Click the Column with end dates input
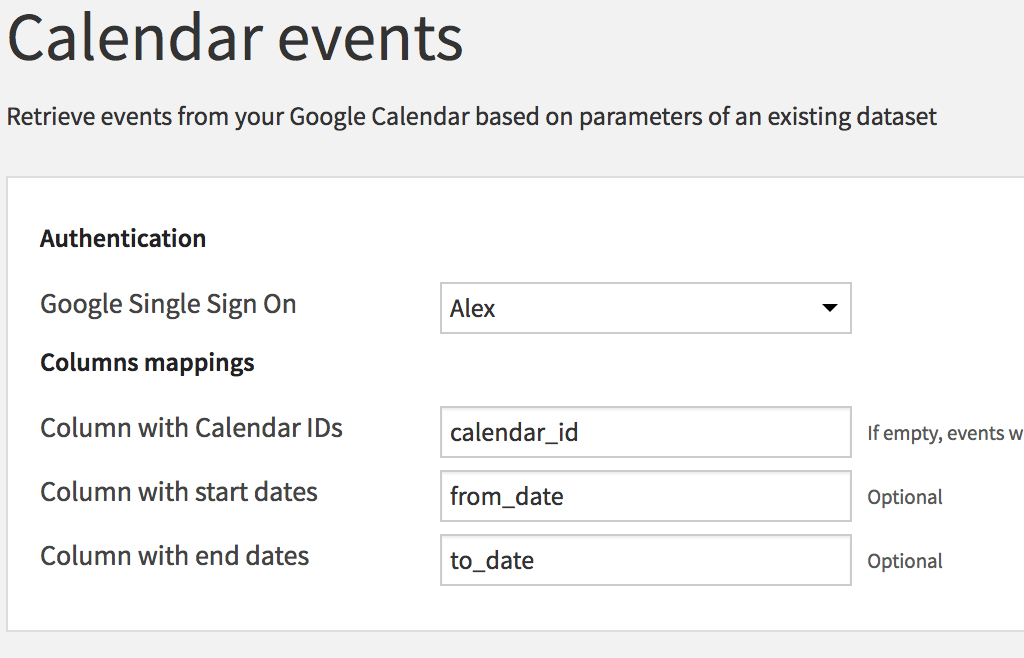Image resolution: width=1024 pixels, height=658 pixels. [645, 560]
